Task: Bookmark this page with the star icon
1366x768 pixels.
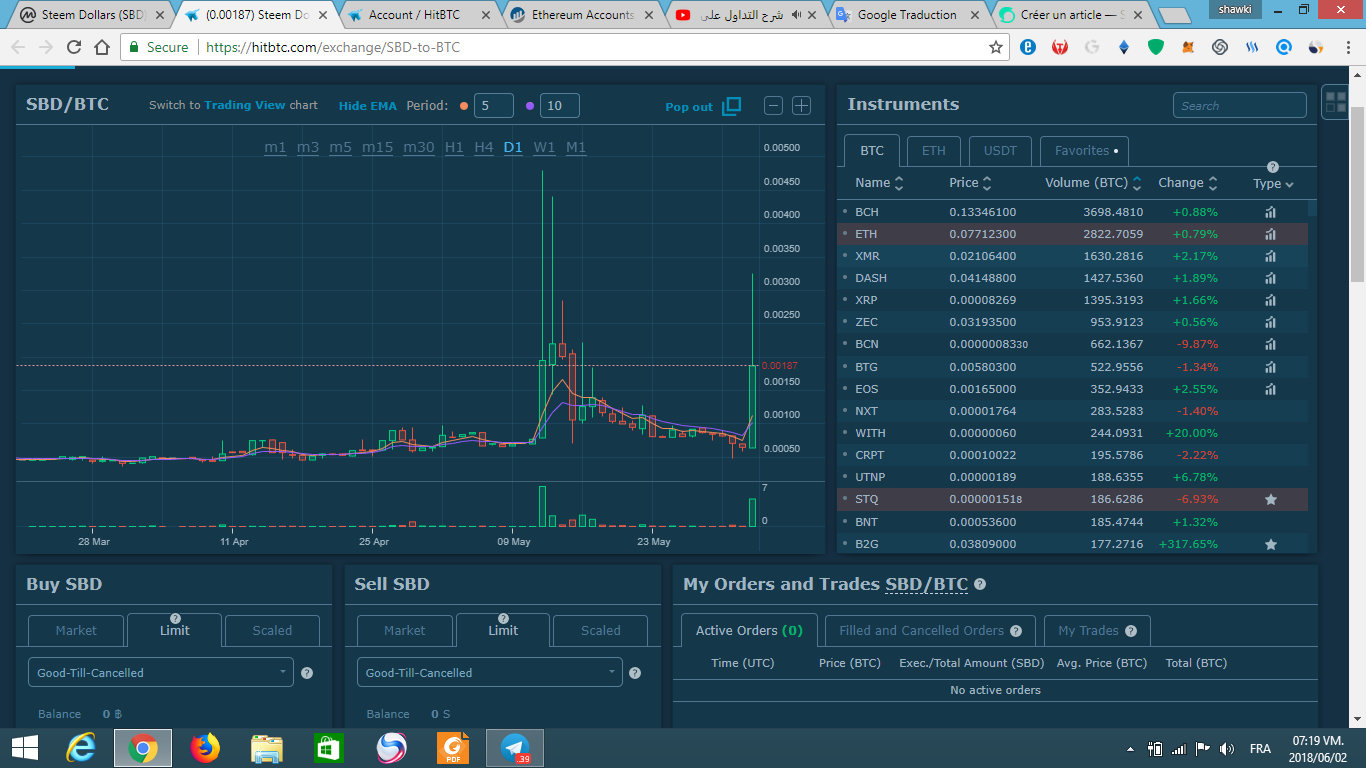Action: (996, 47)
